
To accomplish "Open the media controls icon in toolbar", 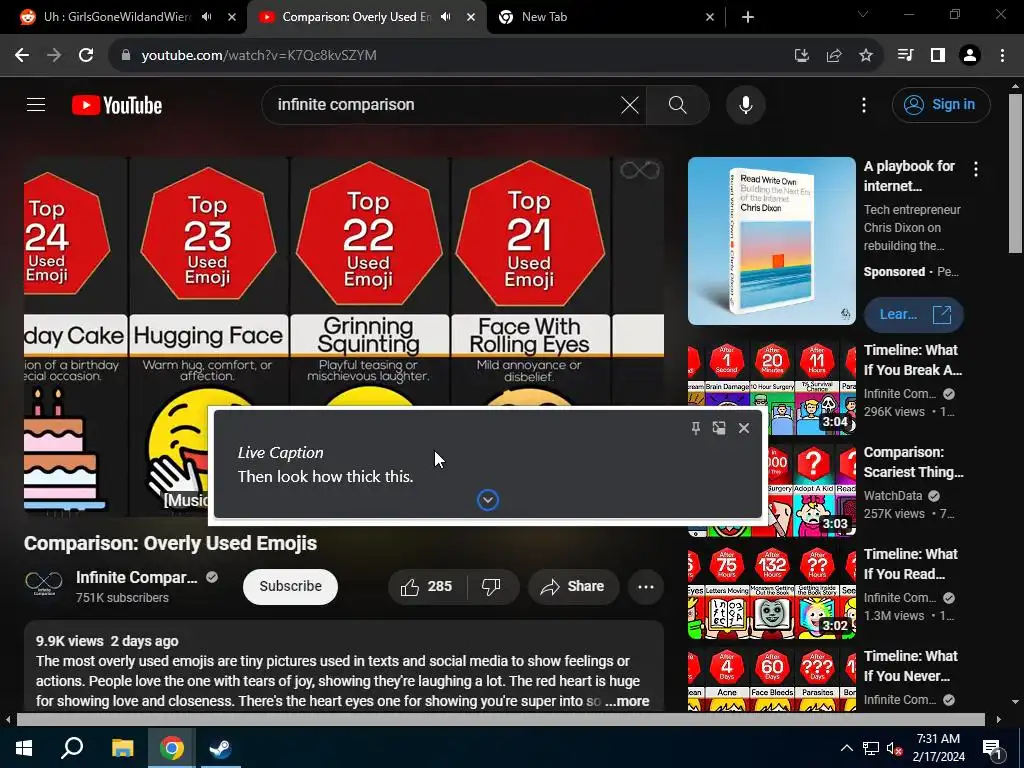I will pos(905,56).
